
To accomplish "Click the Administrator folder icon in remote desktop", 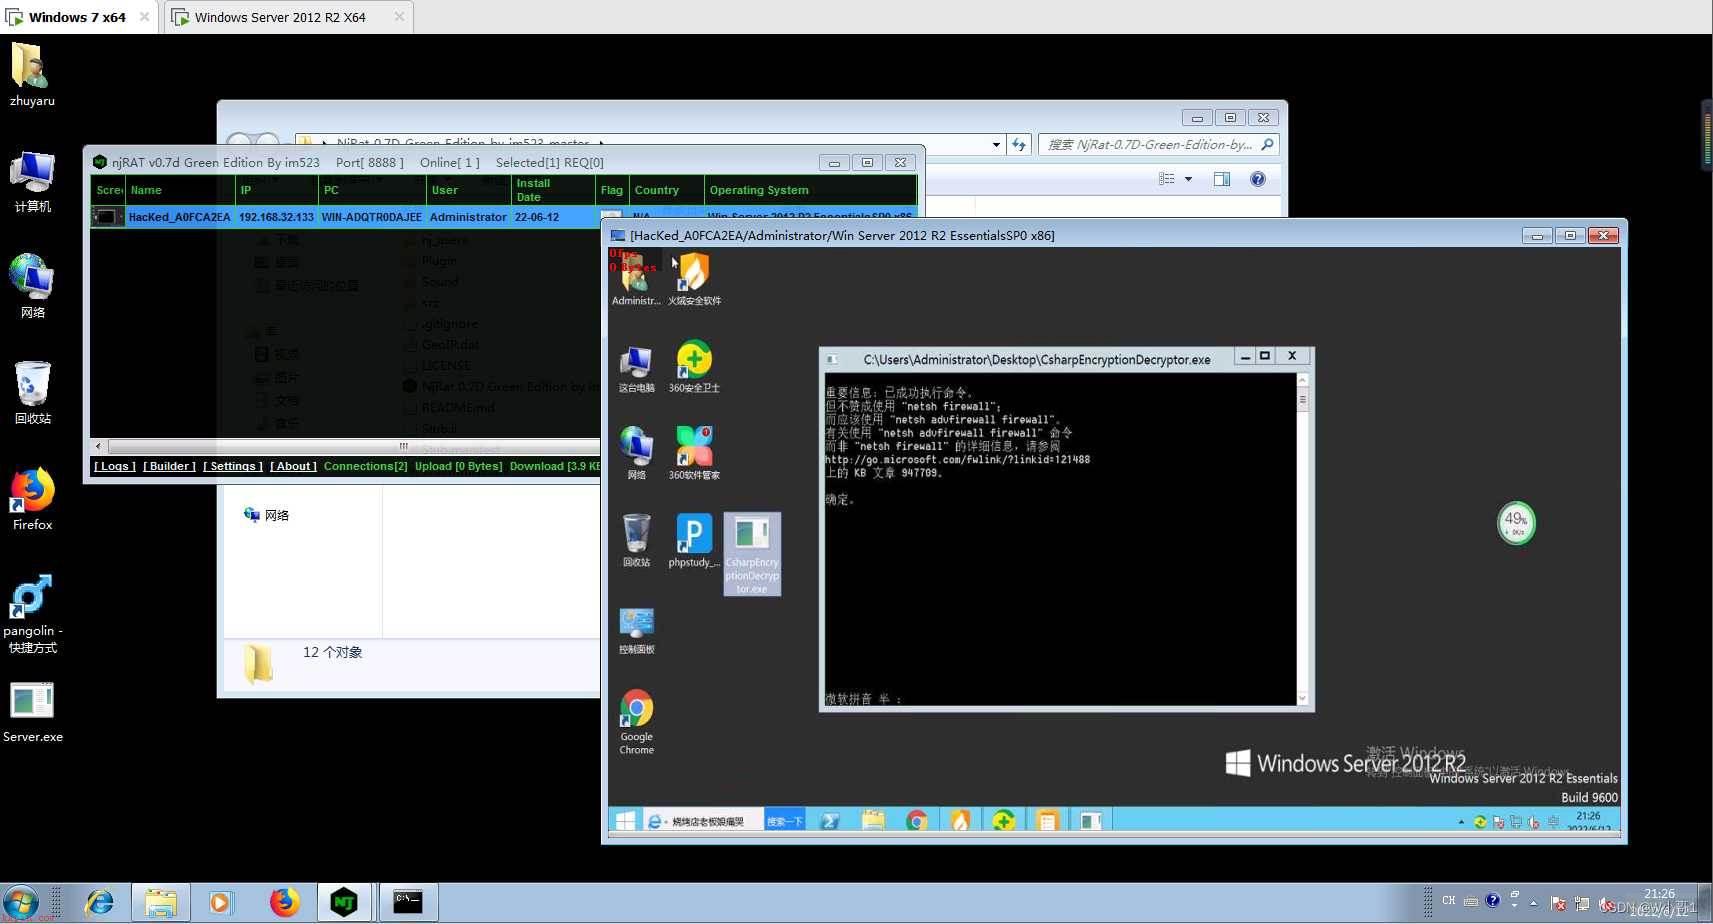I will (x=636, y=279).
